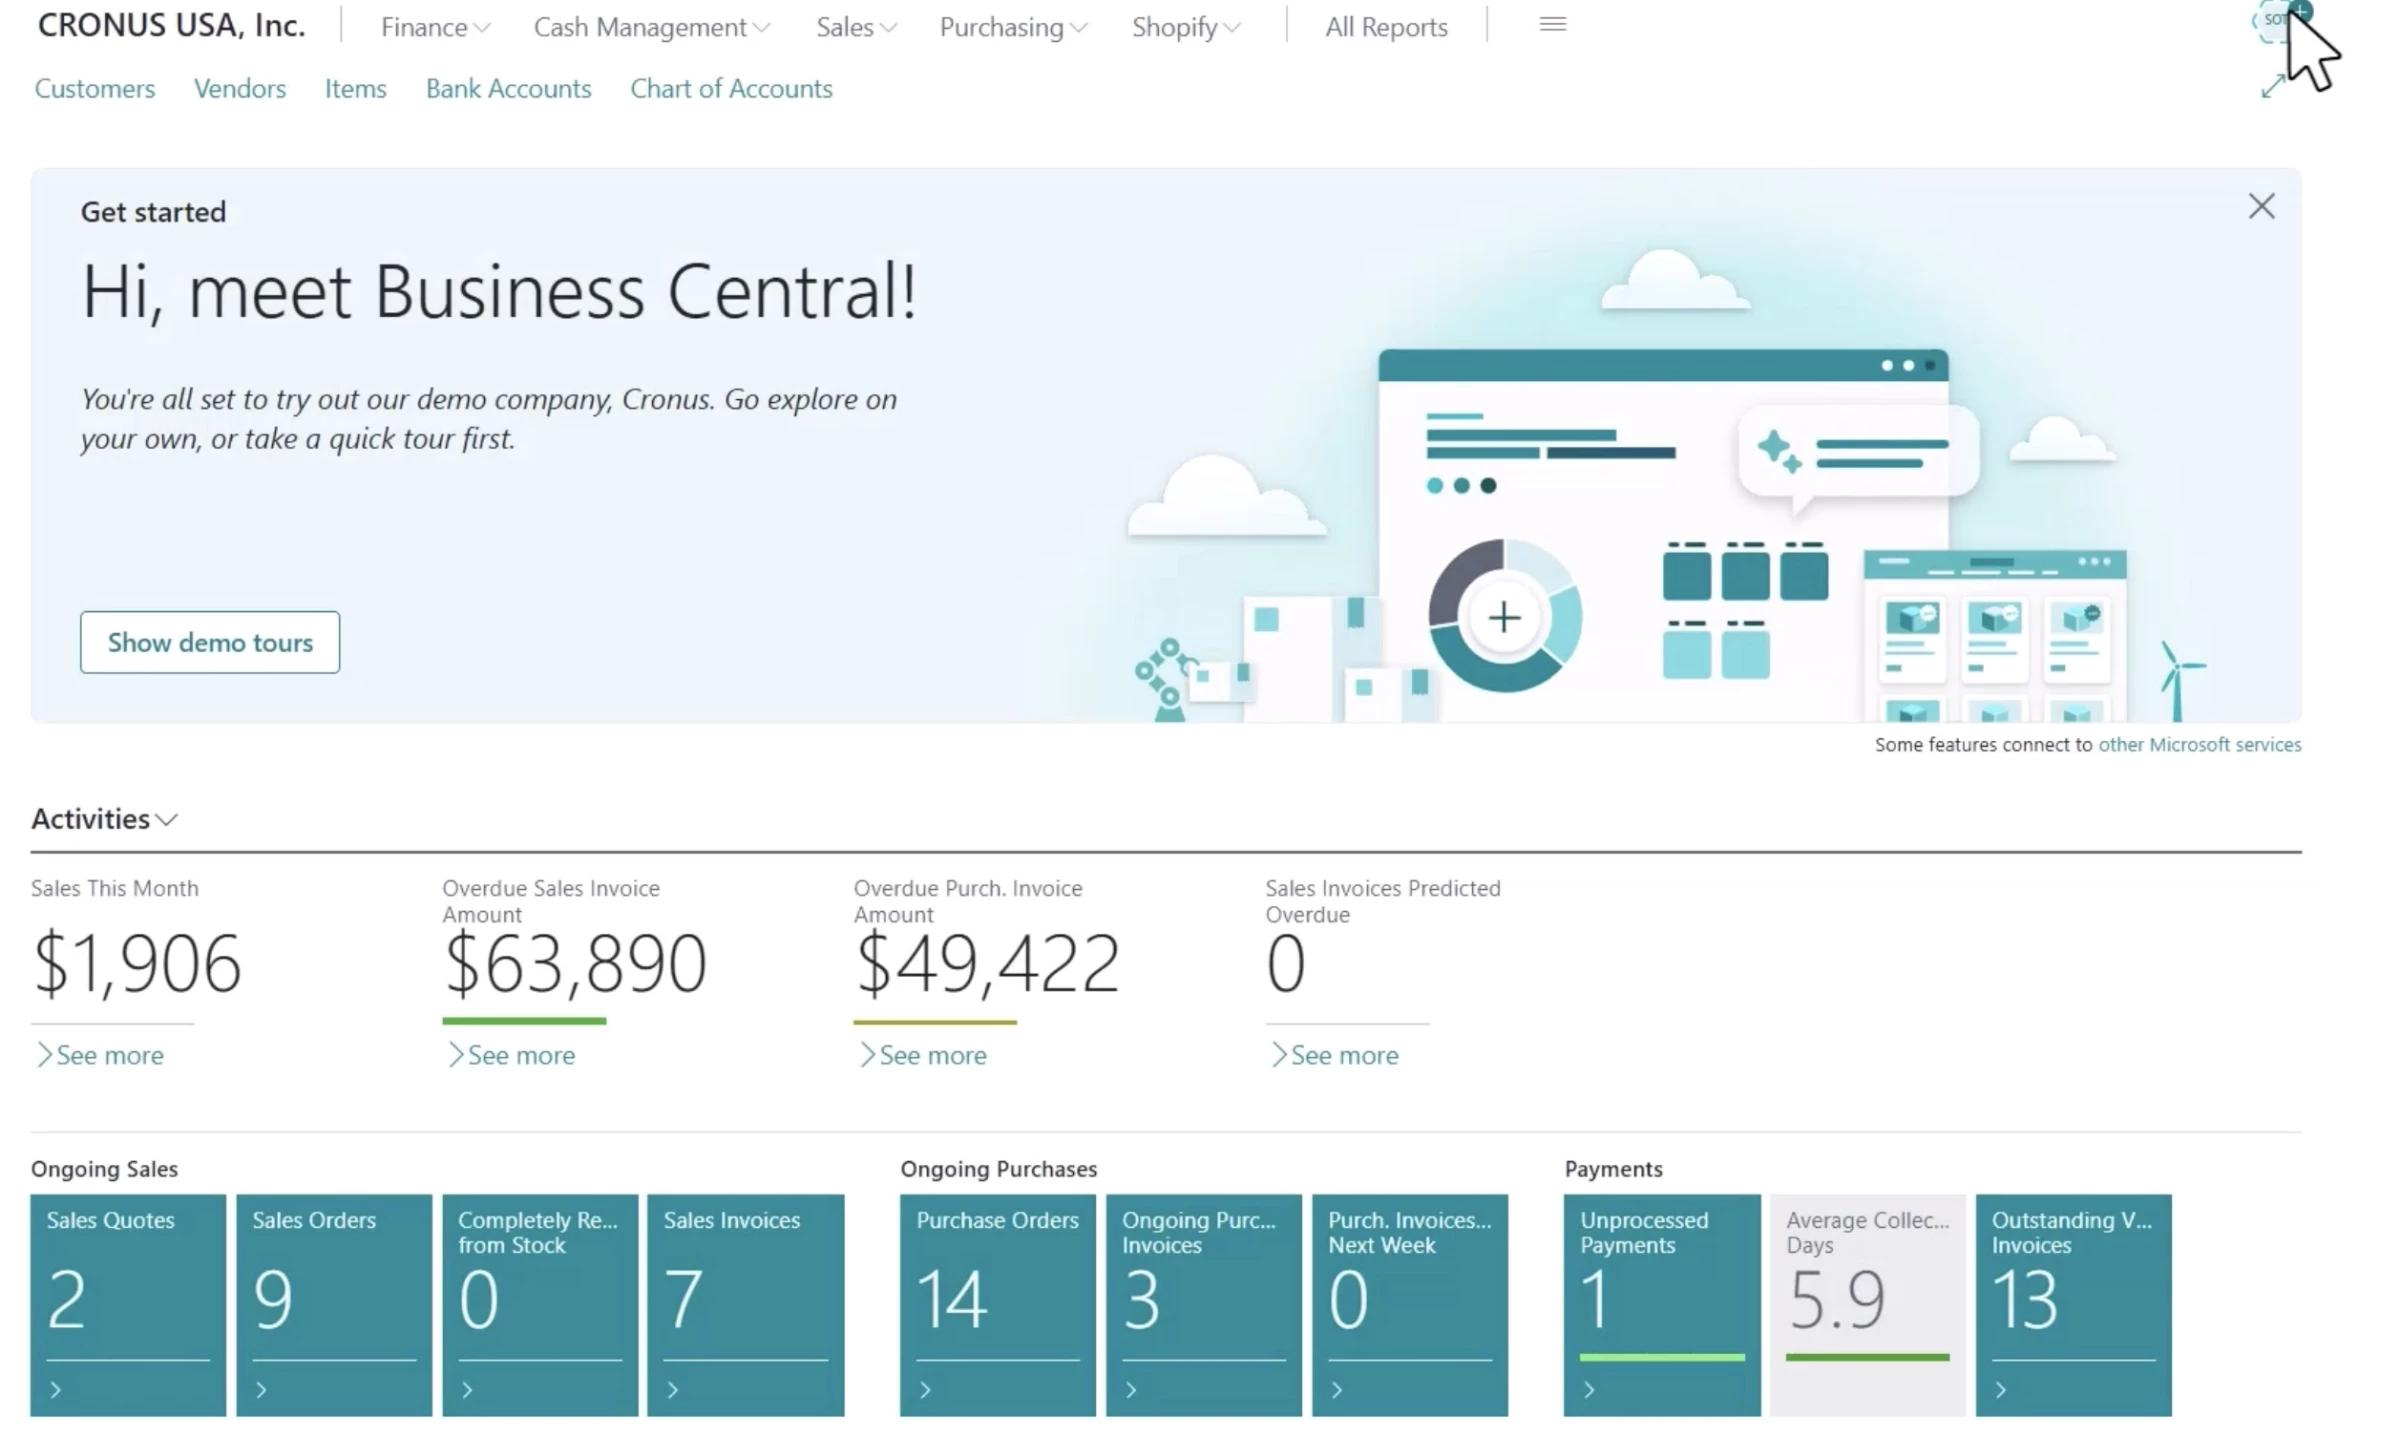The image size is (2400, 1438).
Task: Open the Ongoing Purchase Invoices tile
Action: (1204, 1305)
